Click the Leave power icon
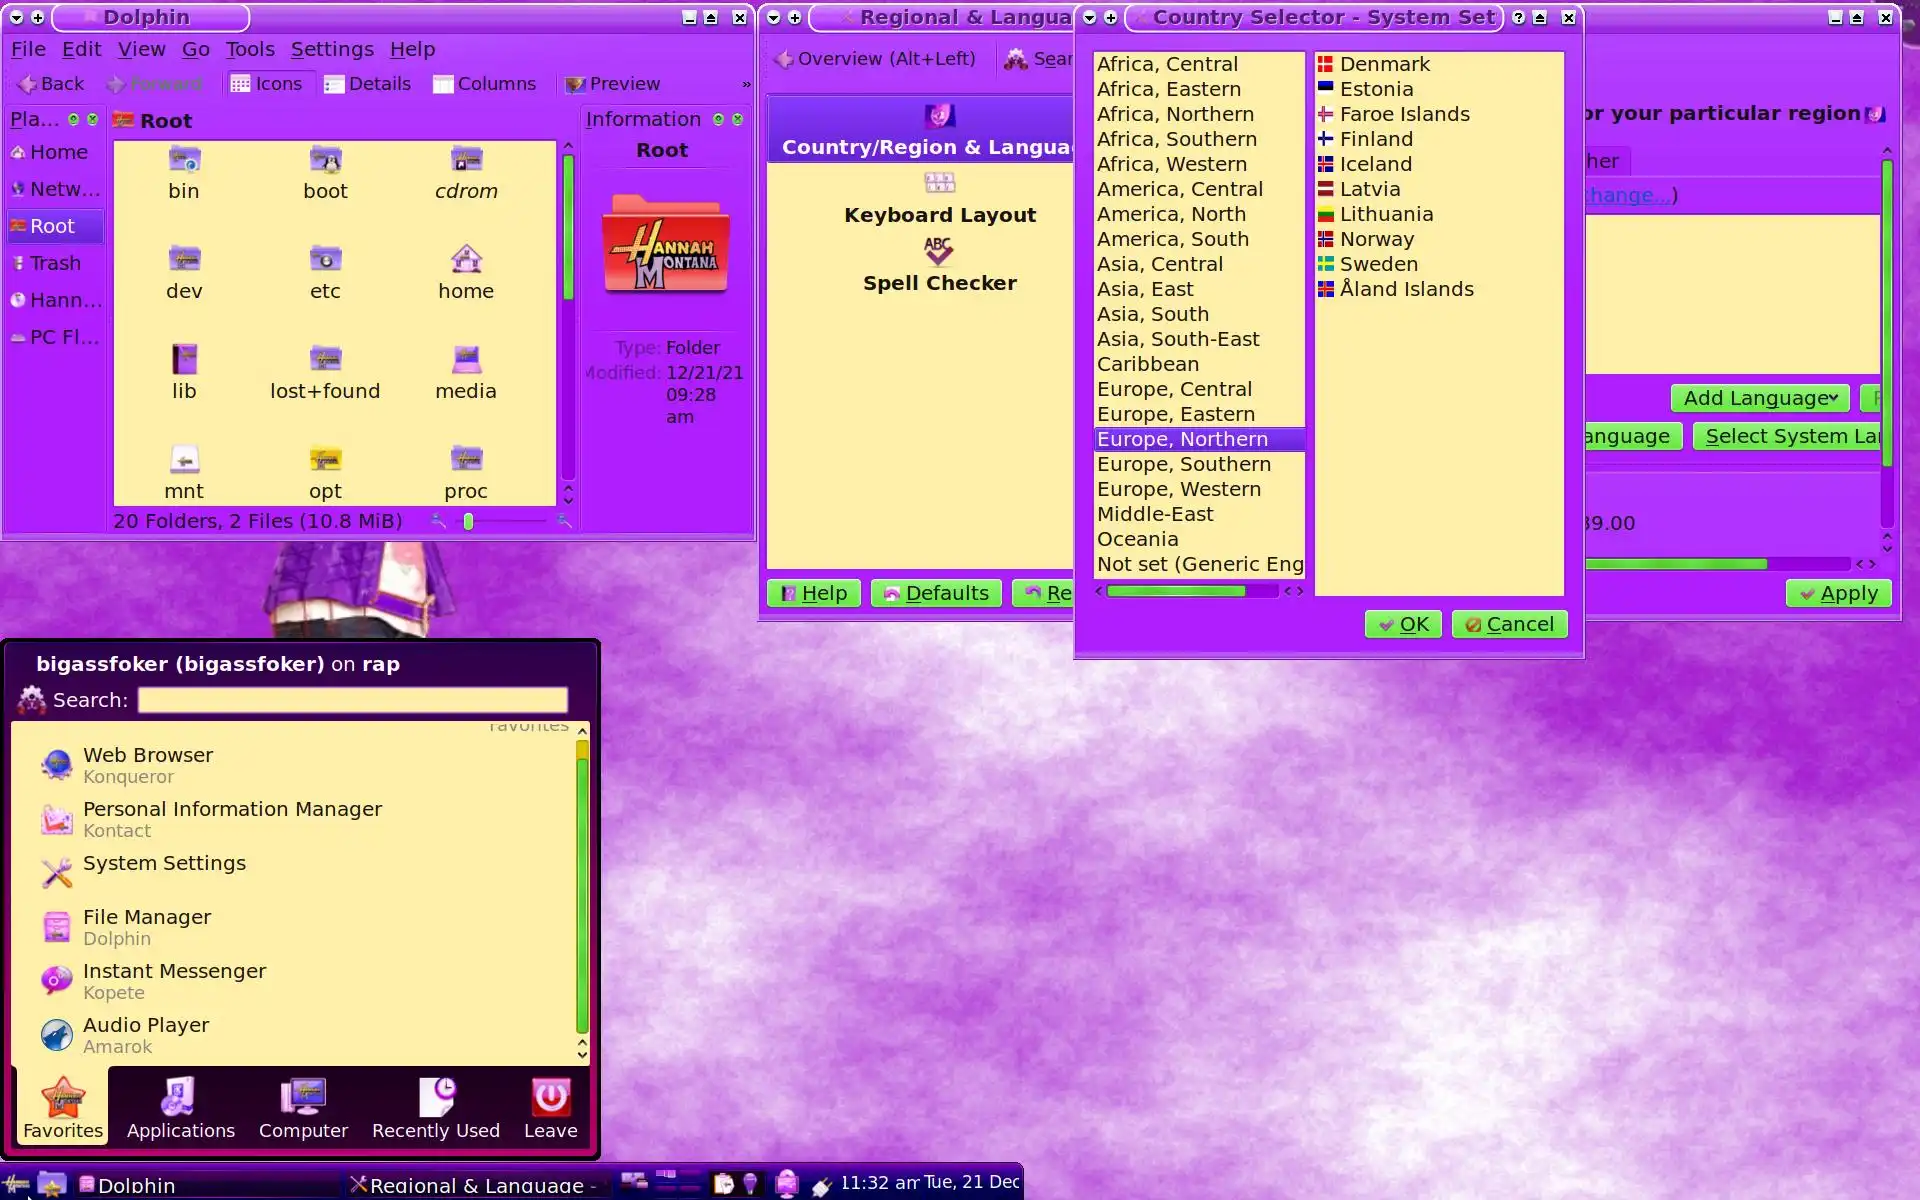The width and height of the screenshot is (1920, 1200). coord(550,1097)
